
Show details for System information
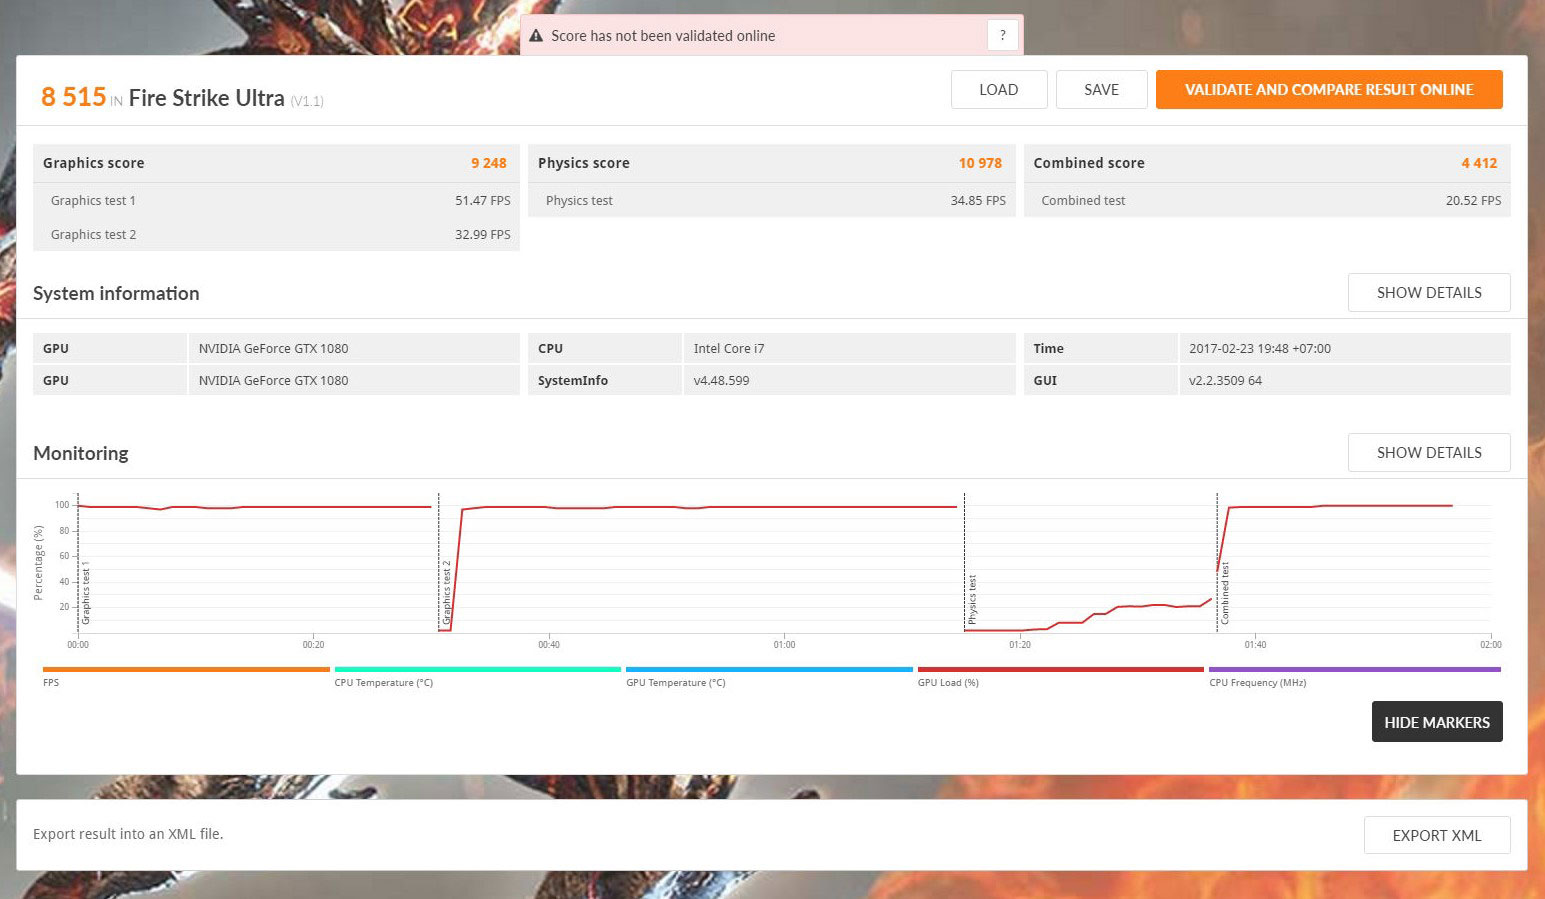click(1428, 293)
